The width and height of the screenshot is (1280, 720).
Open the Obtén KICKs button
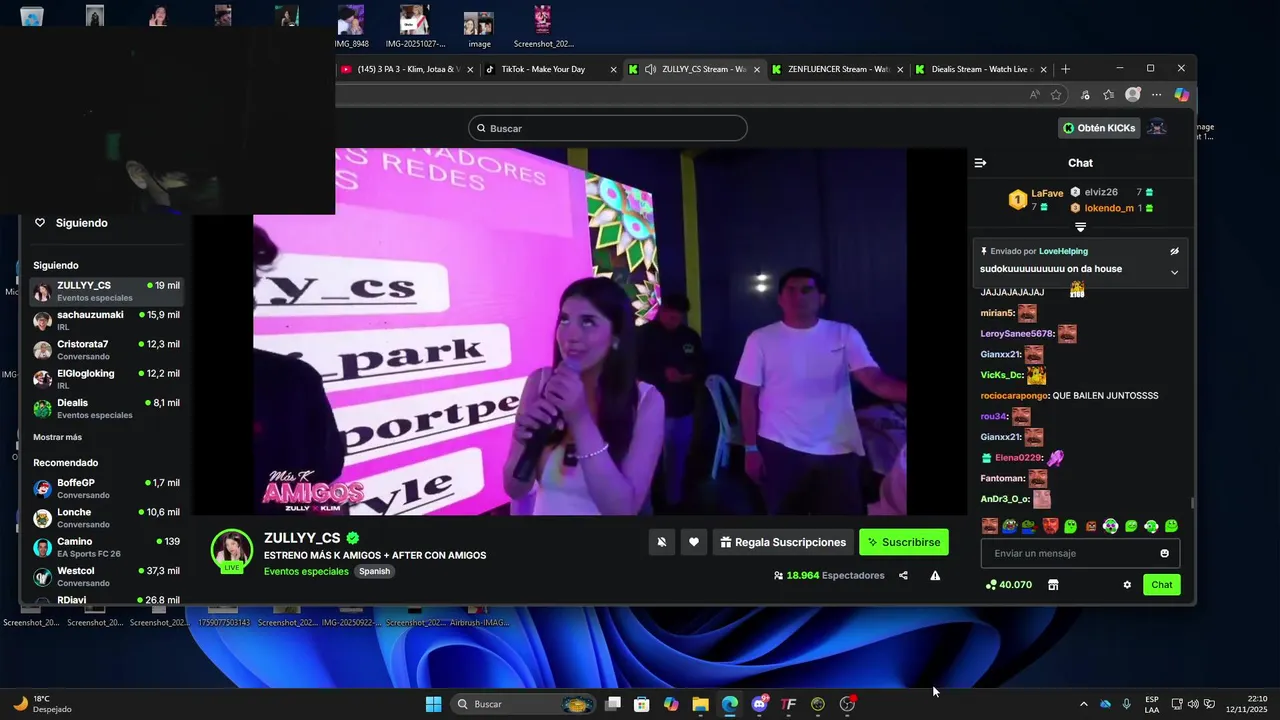click(x=1099, y=128)
